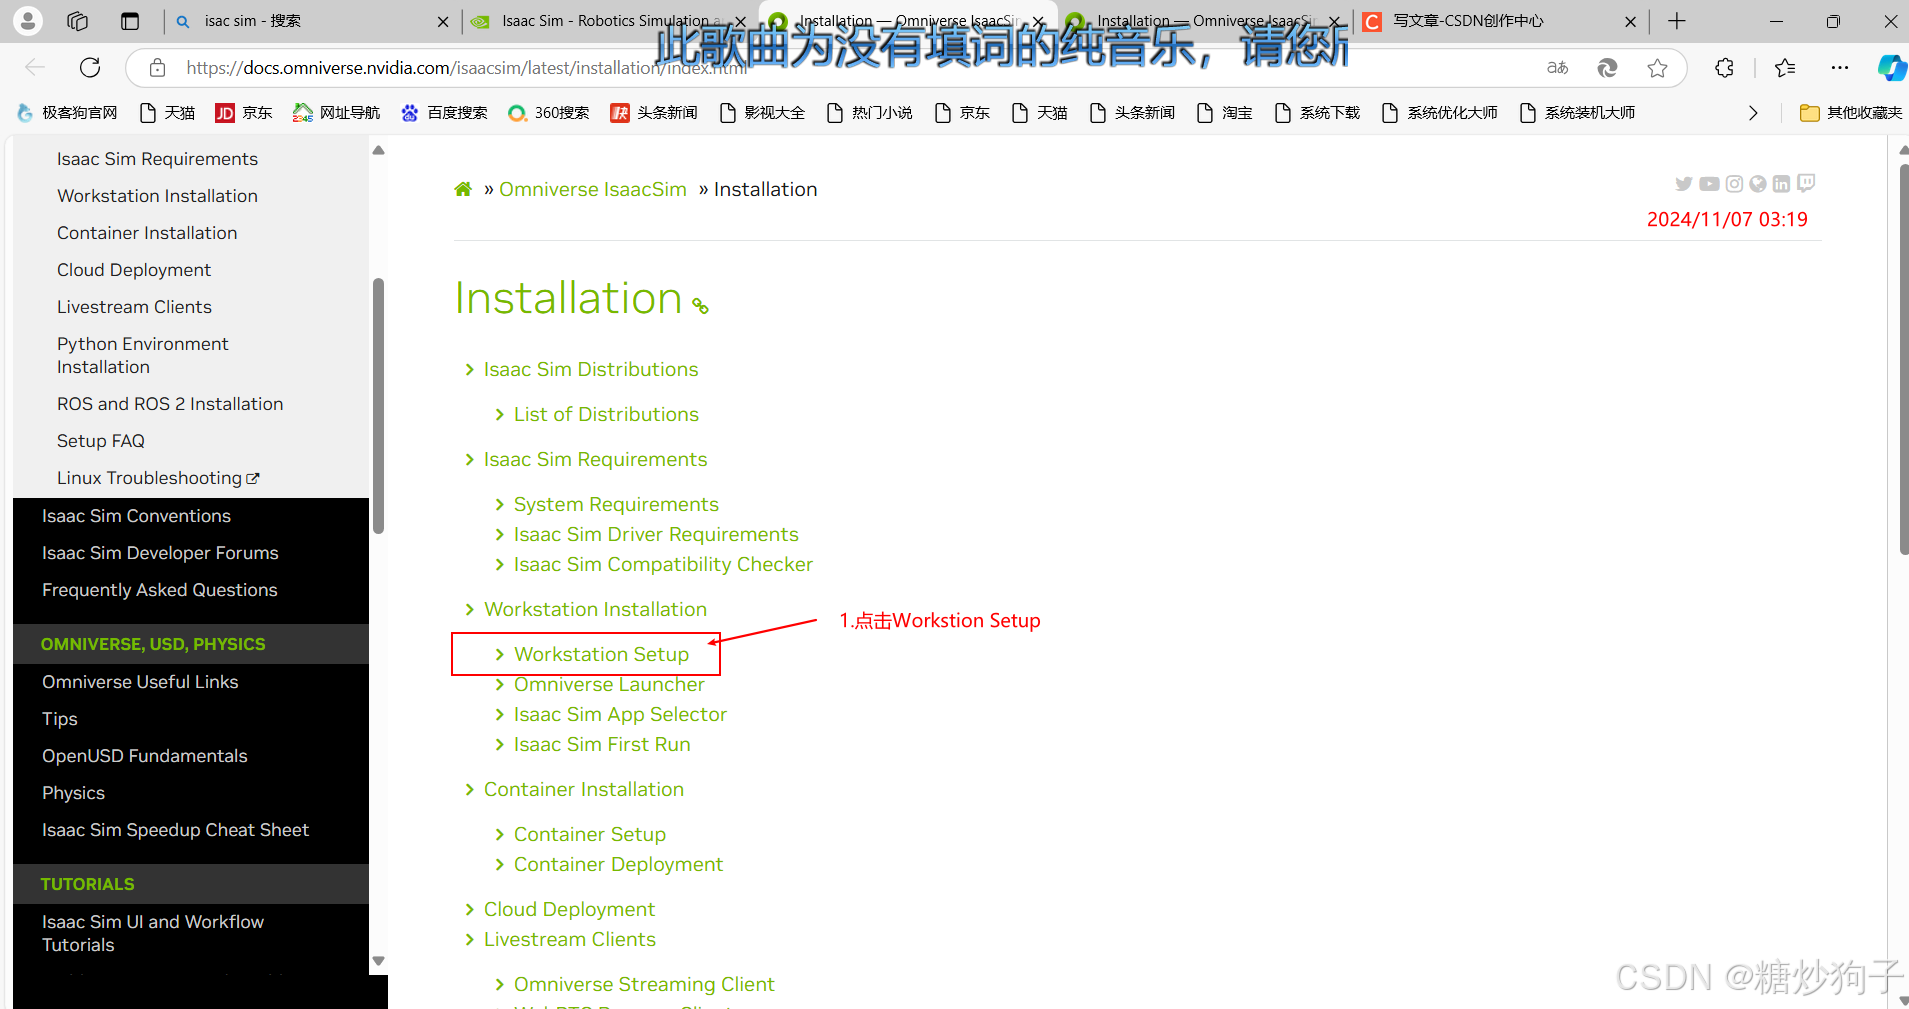Open the Extensions puzzle icon

(1724, 68)
